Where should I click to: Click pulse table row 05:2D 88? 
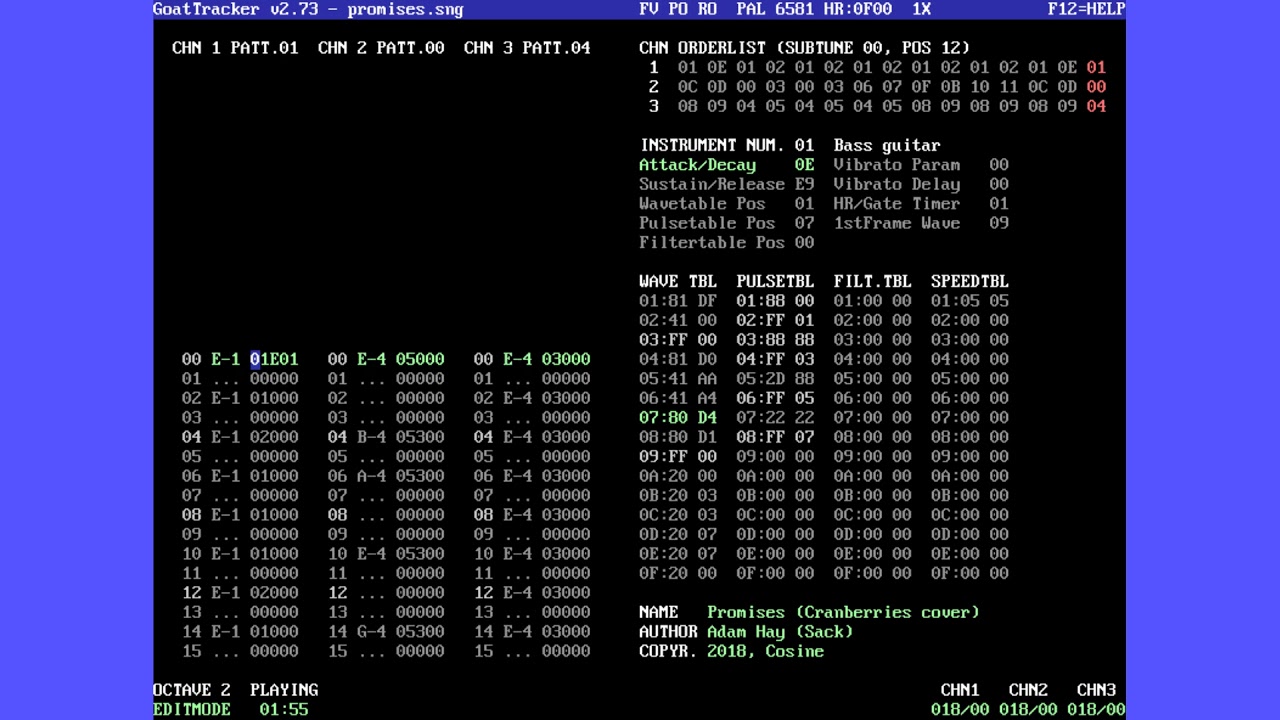pyautogui.click(x=775, y=379)
